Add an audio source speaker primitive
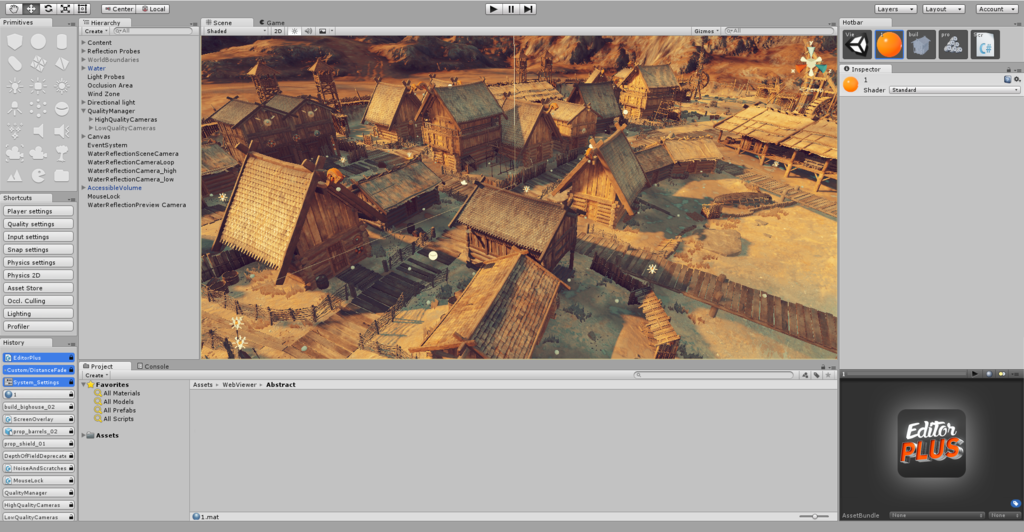This screenshot has width=1024, height=532. point(38,131)
